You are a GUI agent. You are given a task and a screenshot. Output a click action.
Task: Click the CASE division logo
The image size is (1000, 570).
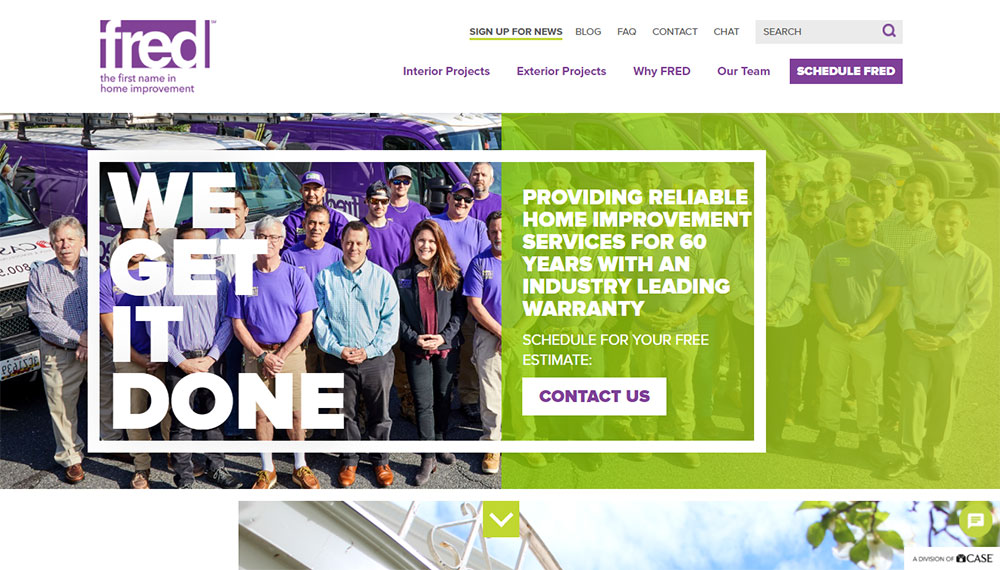point(953,559)
